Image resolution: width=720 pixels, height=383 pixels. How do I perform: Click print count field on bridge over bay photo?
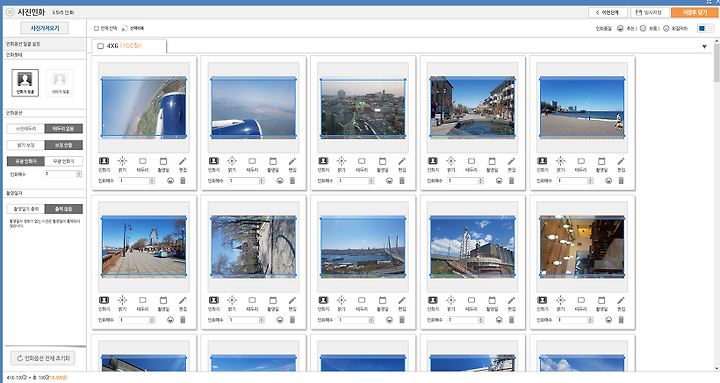click(x=355, y=320)
